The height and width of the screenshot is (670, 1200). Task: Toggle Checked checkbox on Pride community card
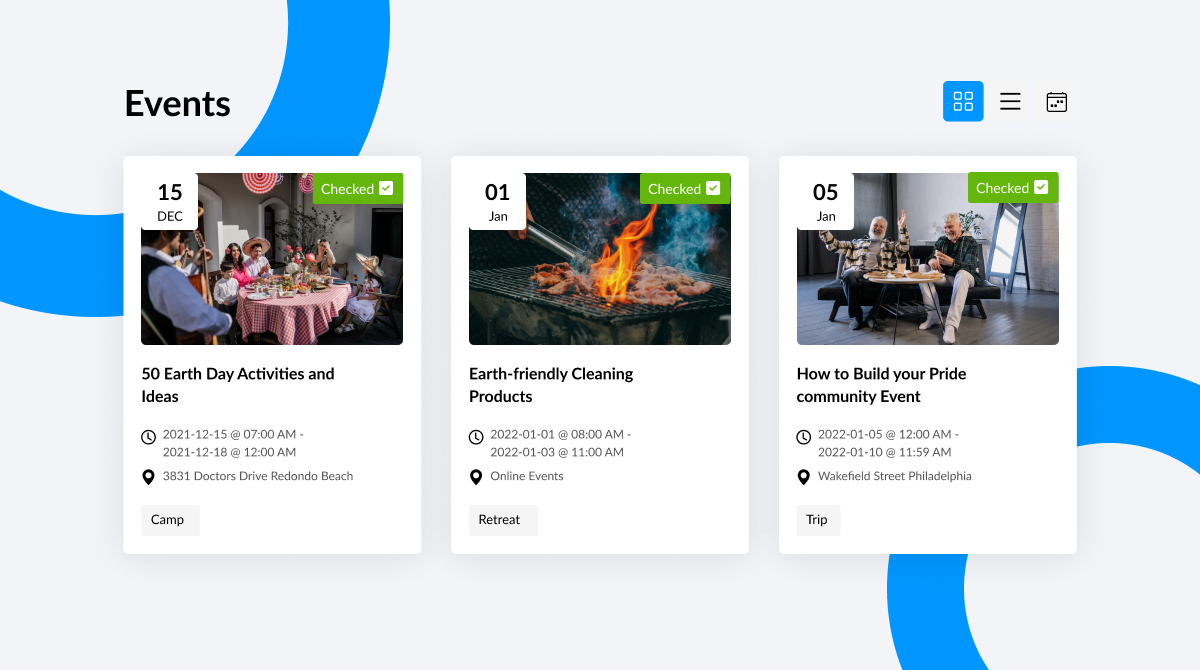coord(1041,187)
